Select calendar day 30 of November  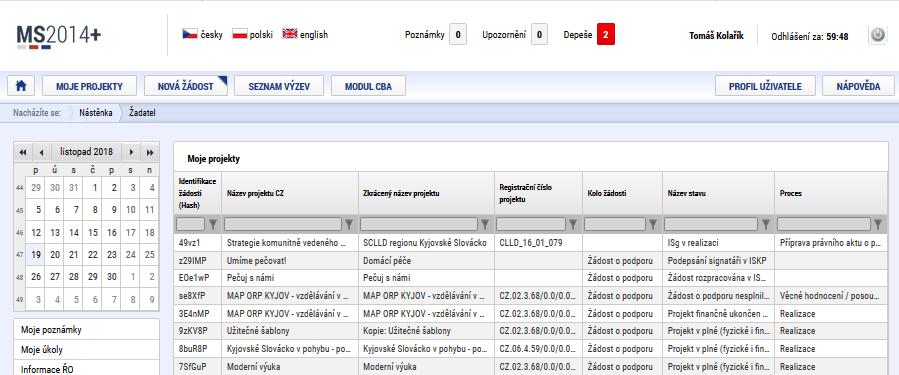click(x=112, y=276)
